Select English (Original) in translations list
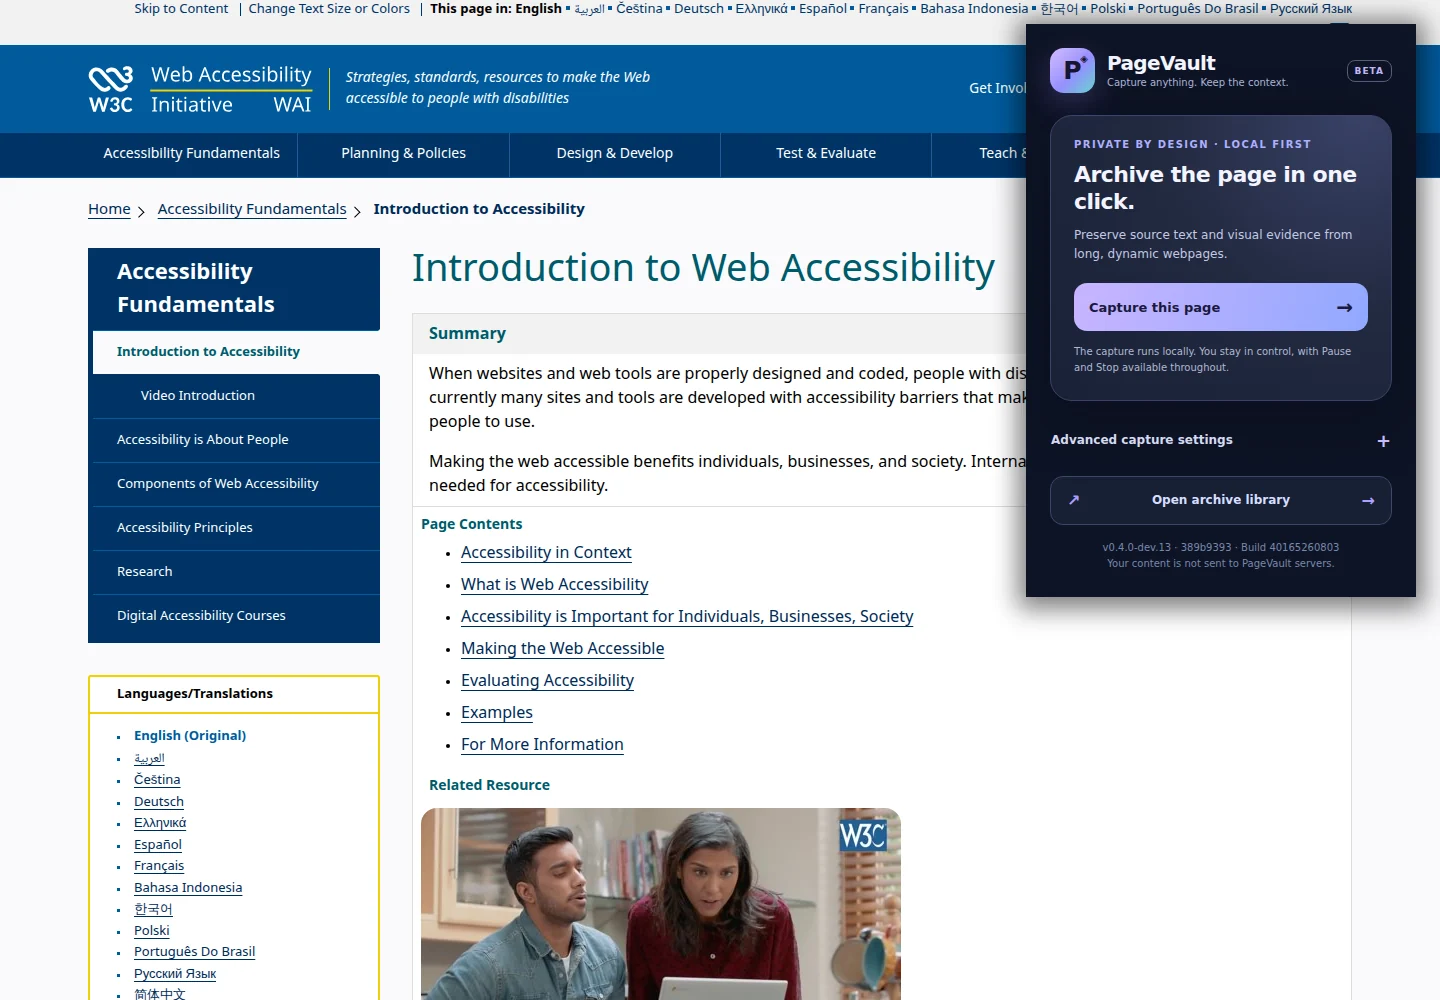The width and height of the screenshot is (1440, 1000). coord(190,736)
